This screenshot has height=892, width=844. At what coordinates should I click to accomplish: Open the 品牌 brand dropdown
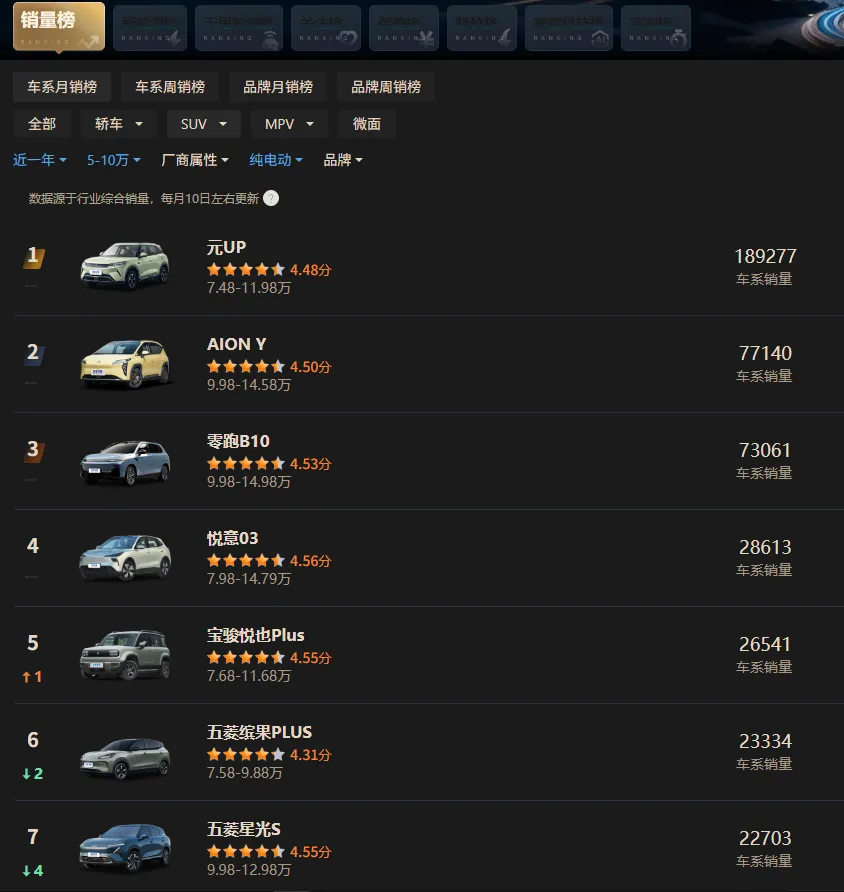pyautogui.click(x=343, y=160)
